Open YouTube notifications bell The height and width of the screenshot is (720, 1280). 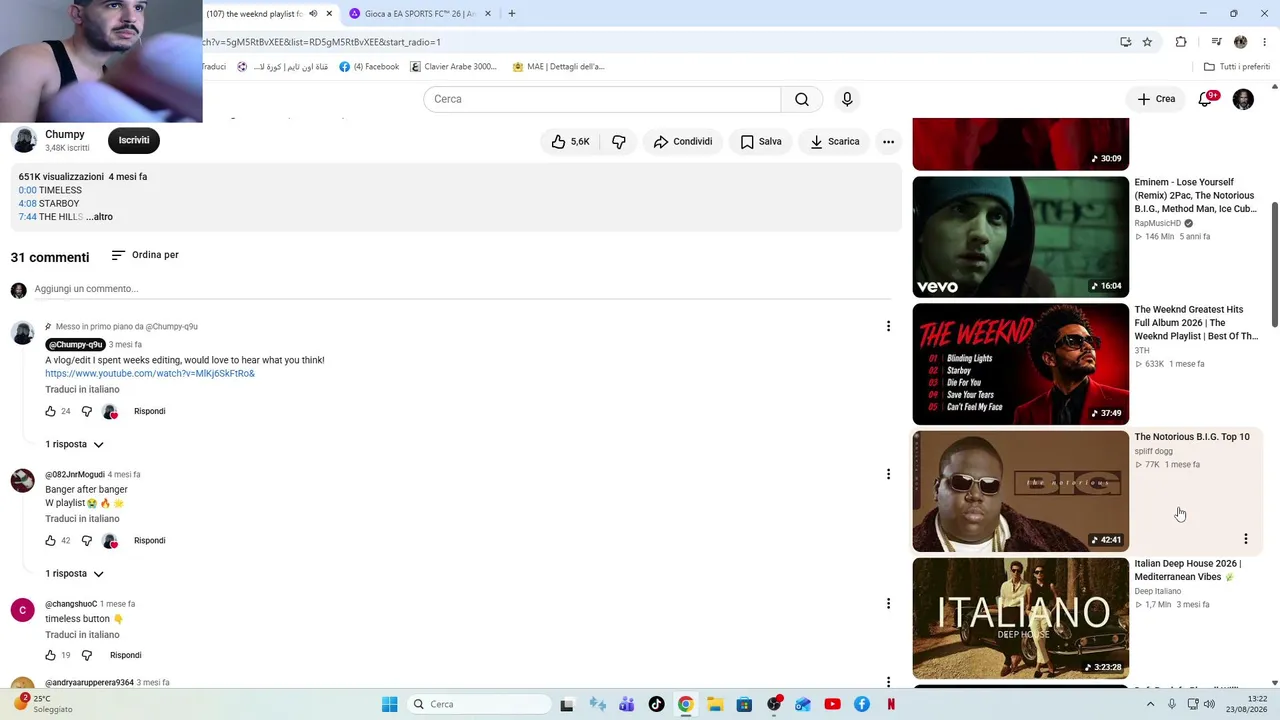1205,99
